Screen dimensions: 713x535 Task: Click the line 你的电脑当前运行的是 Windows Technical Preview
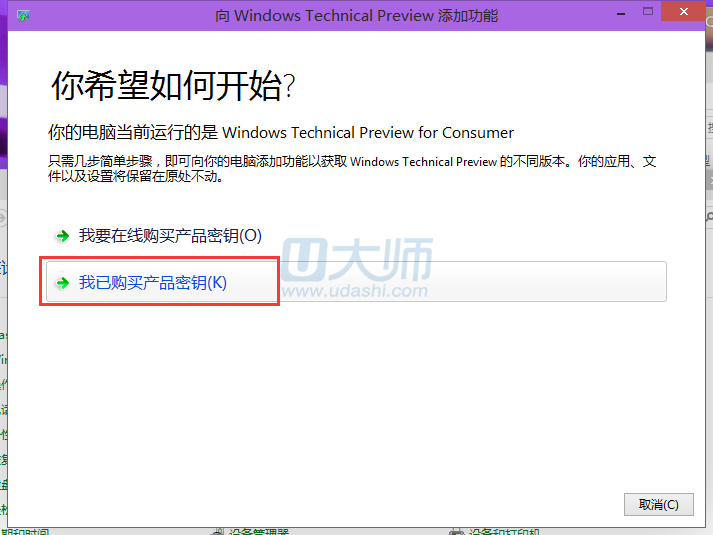281,132
